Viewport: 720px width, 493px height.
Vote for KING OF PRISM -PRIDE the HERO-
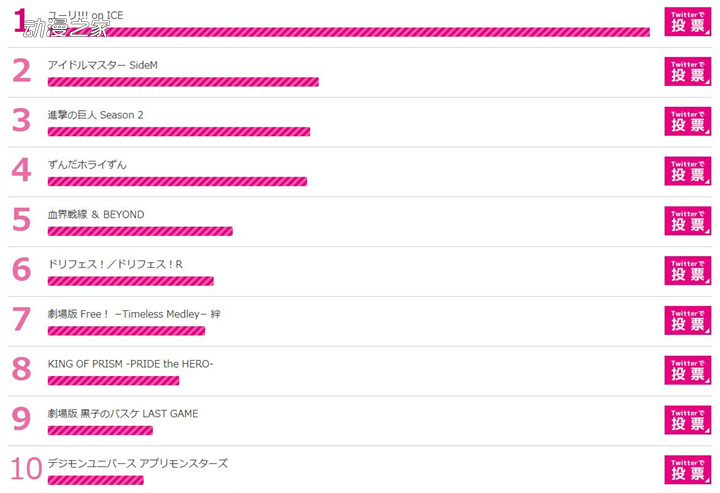(687, 370)
